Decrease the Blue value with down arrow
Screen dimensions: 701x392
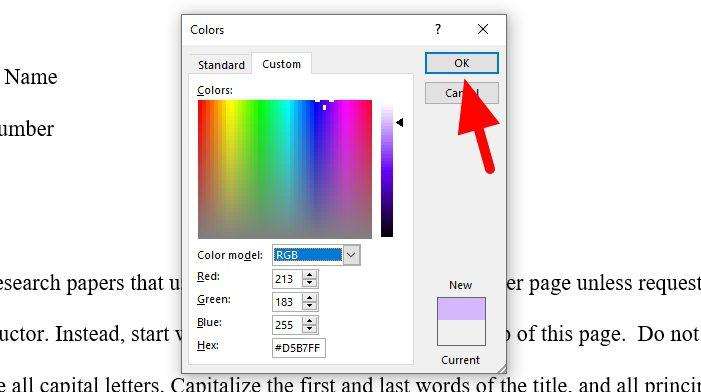click(x=309, y=329)
